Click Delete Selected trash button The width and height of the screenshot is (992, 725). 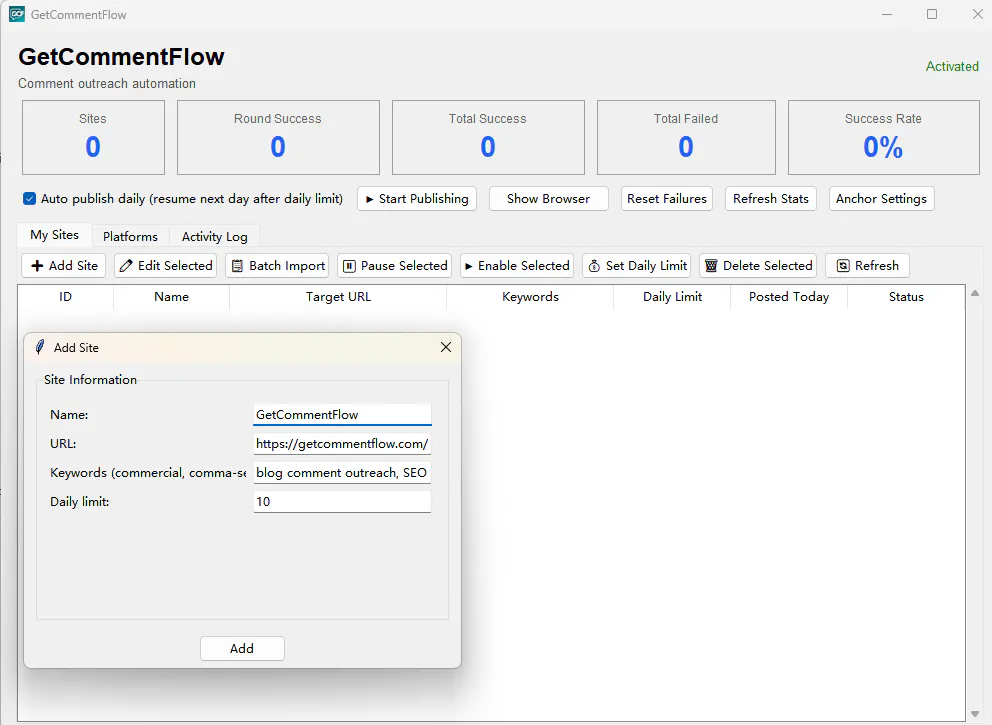tap(758, 266)
